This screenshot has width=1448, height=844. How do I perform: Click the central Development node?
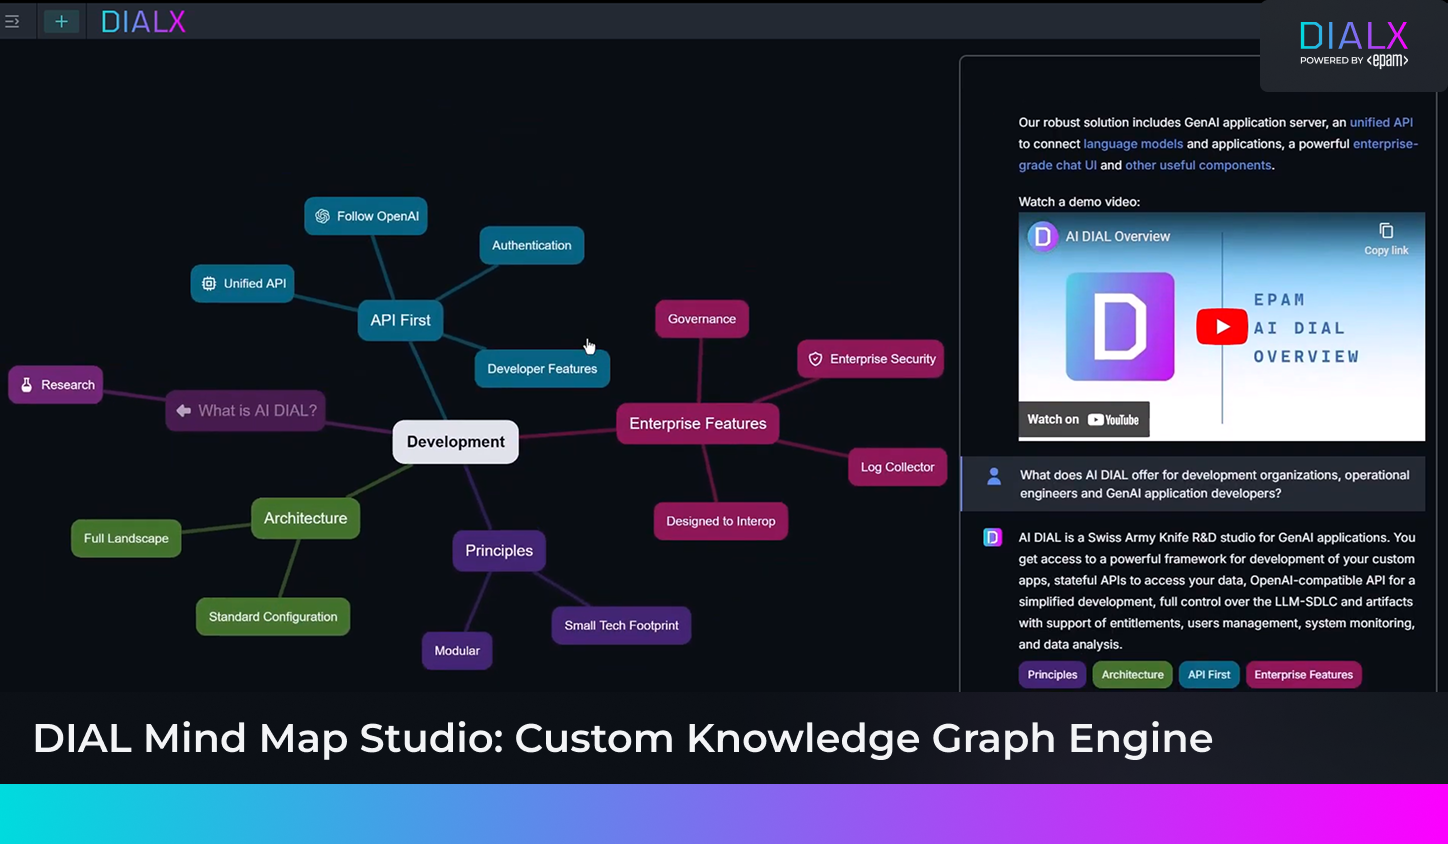tap(455, 442)
